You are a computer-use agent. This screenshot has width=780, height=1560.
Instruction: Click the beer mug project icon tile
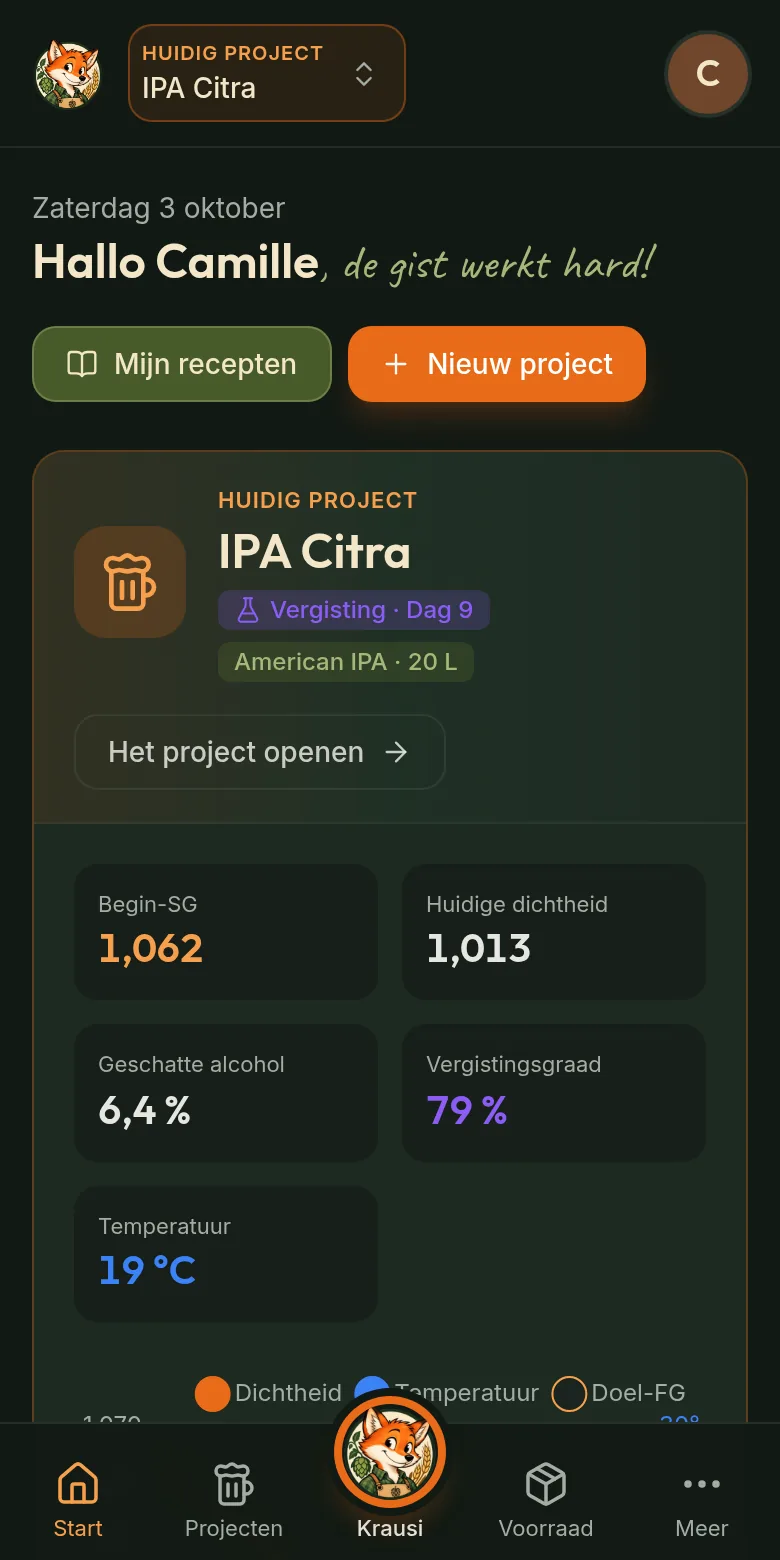130,582
